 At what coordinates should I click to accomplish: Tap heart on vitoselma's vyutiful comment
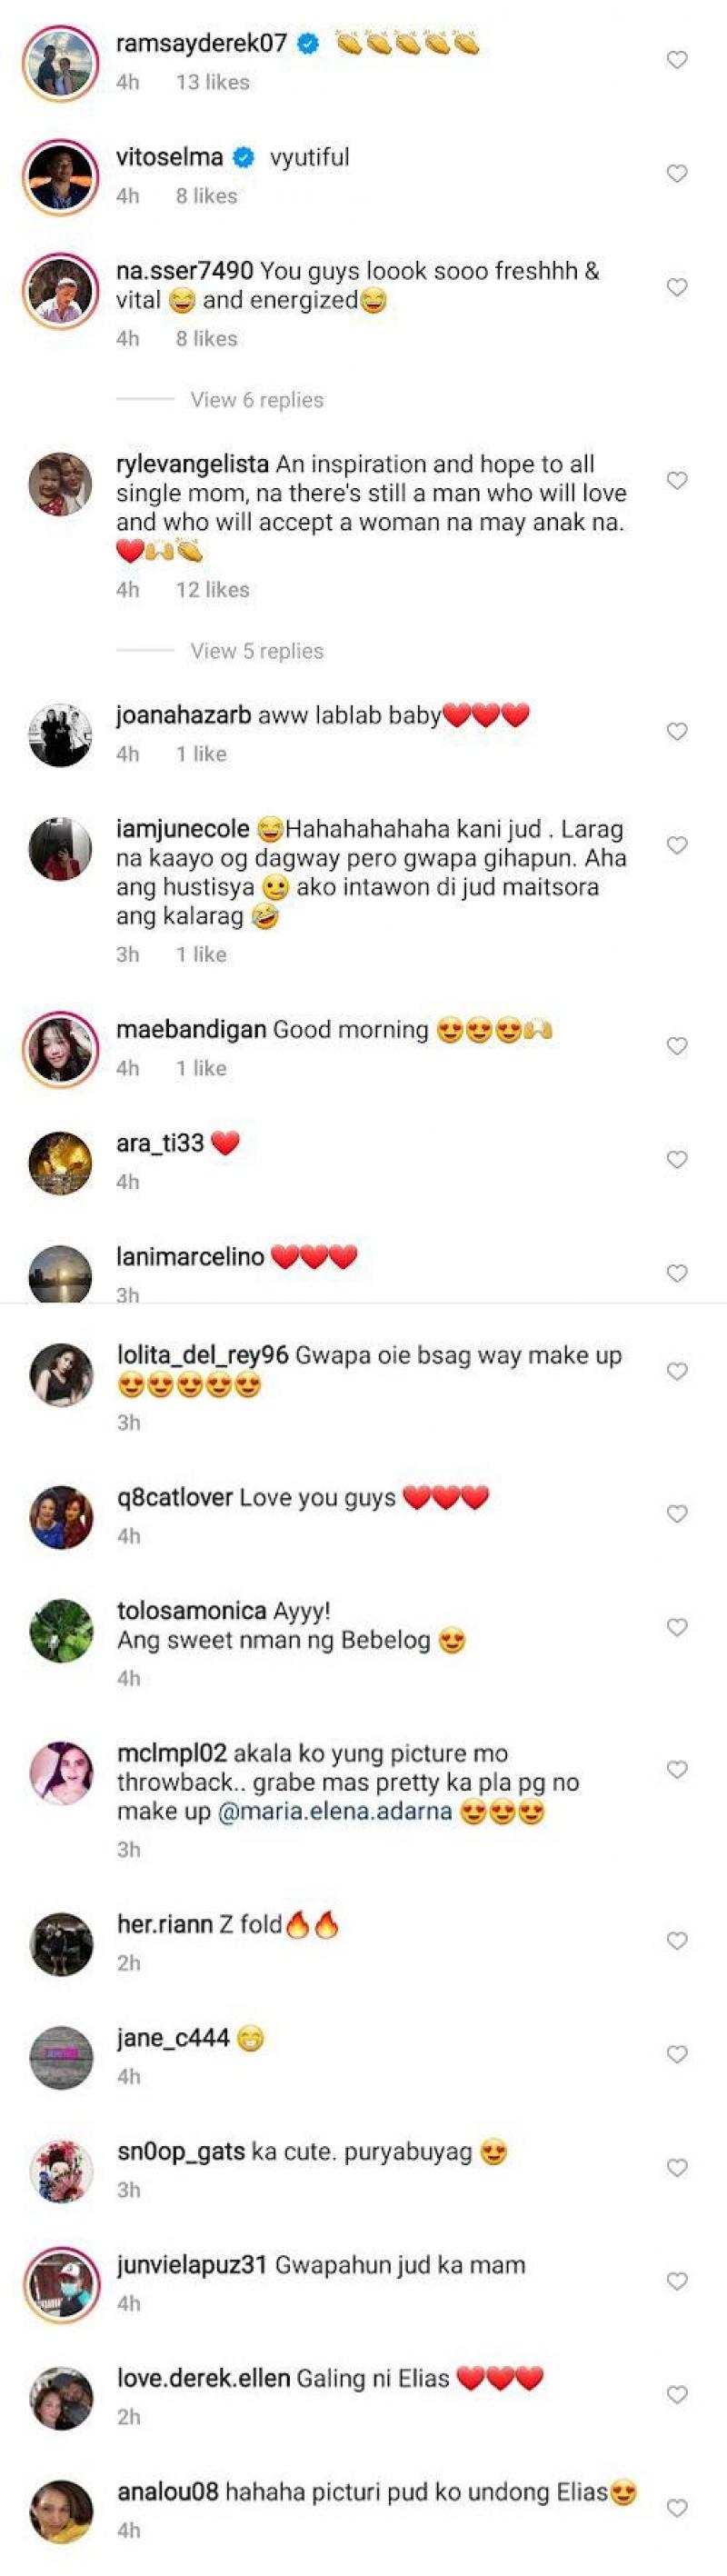677,174
